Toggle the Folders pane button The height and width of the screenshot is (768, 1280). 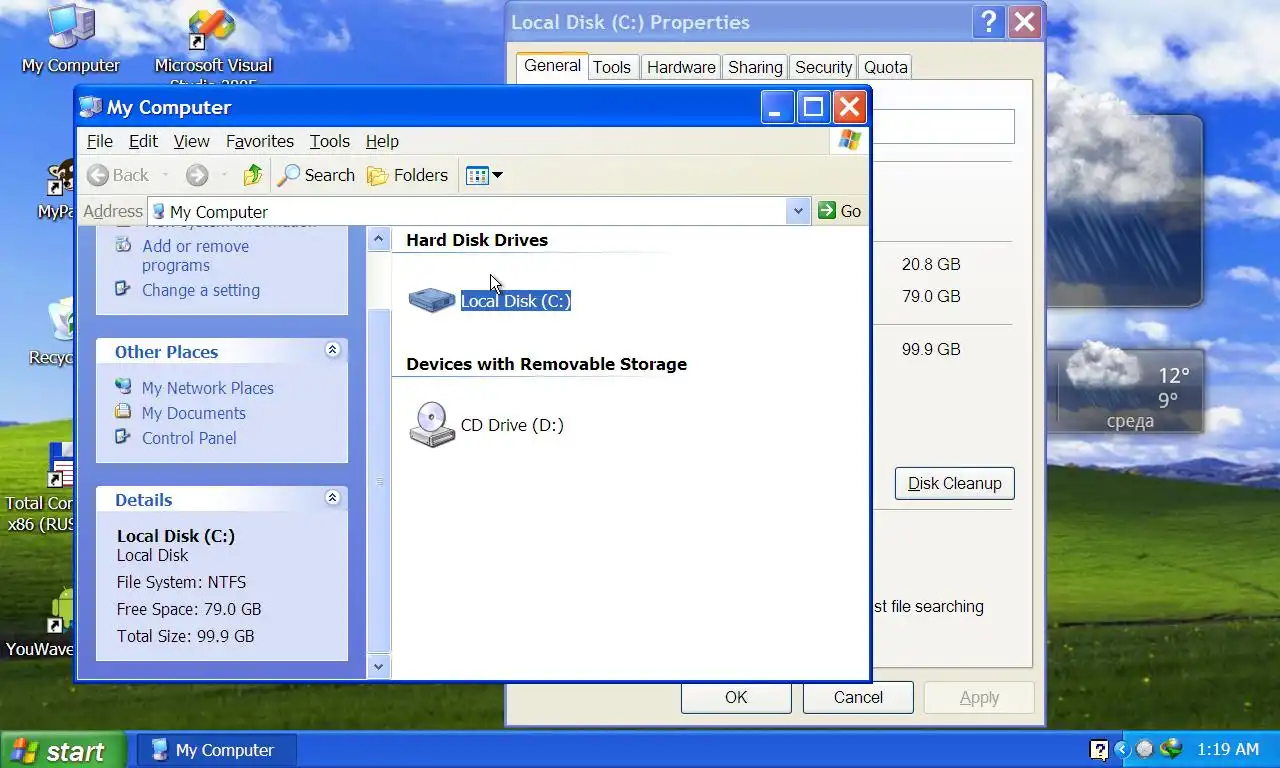click(407, 175)
